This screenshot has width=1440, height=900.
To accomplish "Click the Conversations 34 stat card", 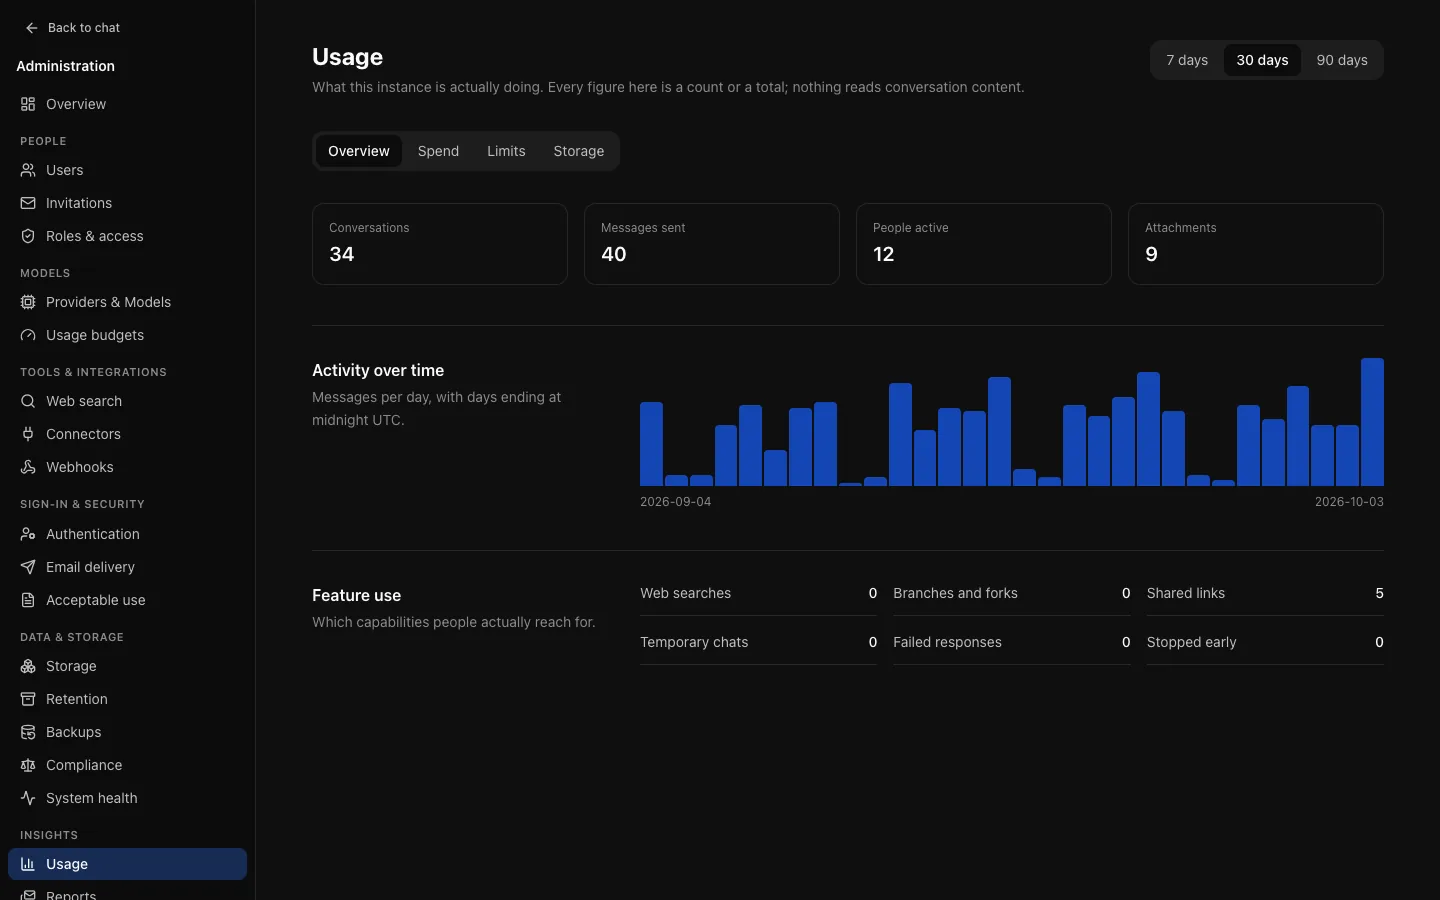I will point(440,244).
